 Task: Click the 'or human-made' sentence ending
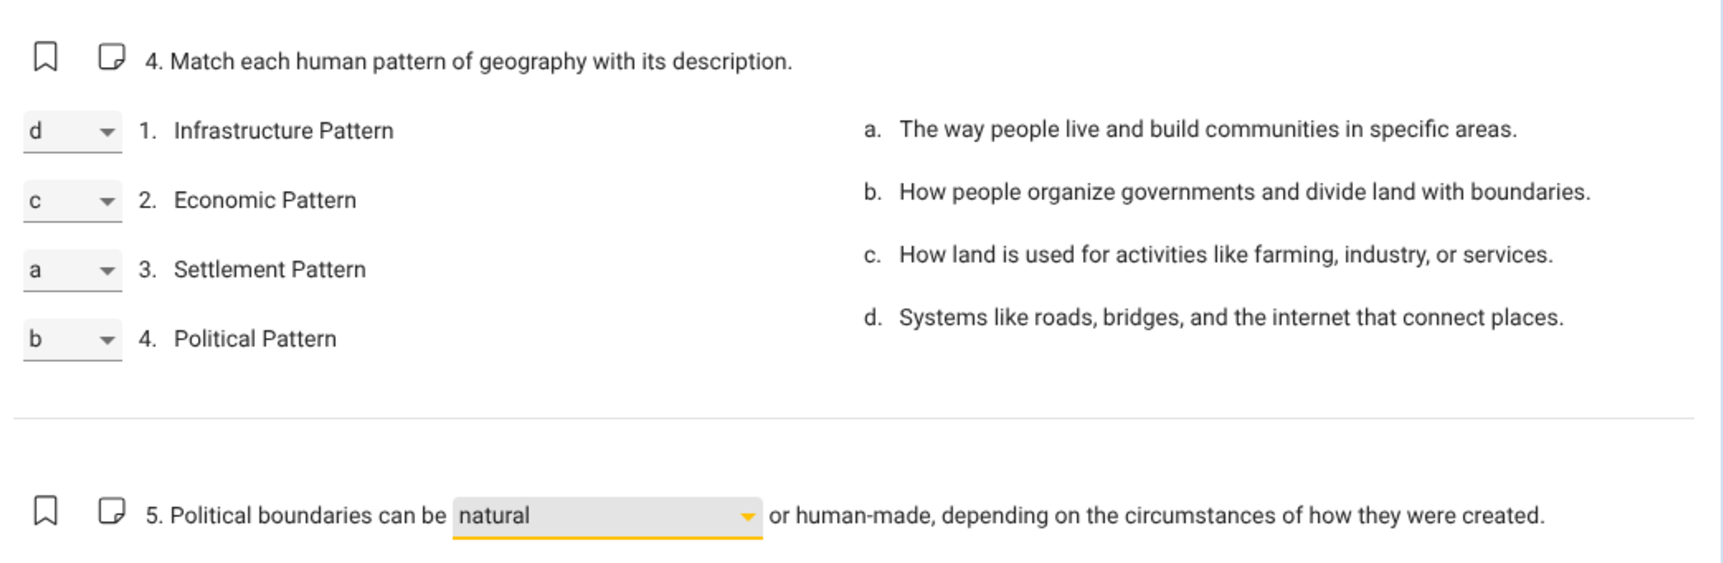point(1156,516)
